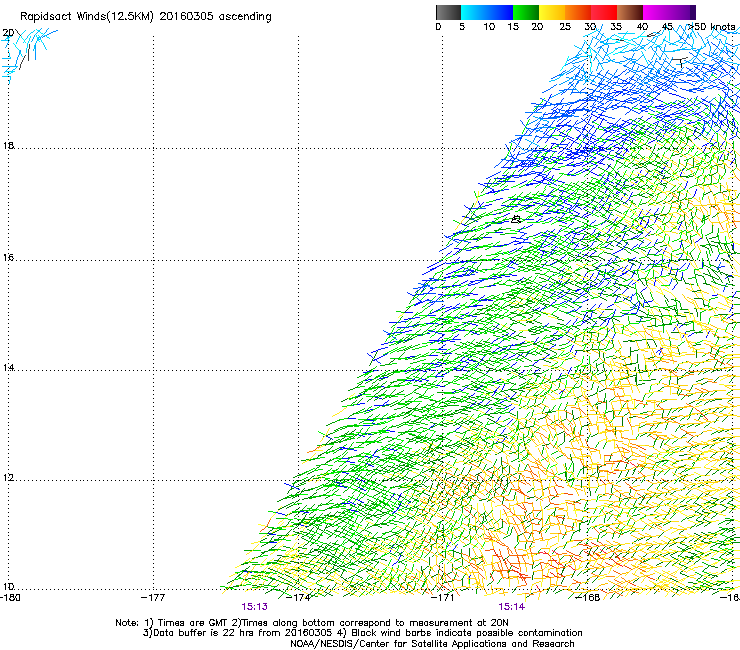Image resolution: width=740 pixels, height=650 pixels.
Task: Click the NOAA/NESDIS credit line
Action: [432, 644]
